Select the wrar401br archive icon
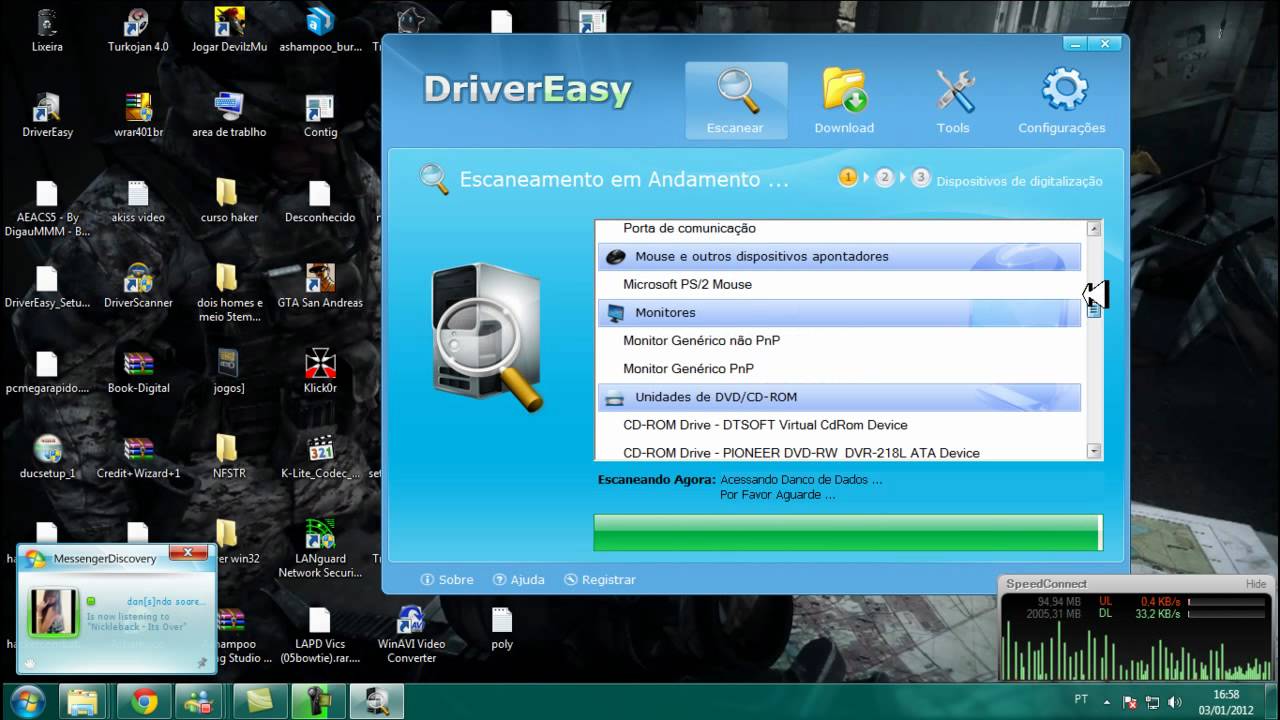The image size is (1280, 720). click(x=138, y=115)
